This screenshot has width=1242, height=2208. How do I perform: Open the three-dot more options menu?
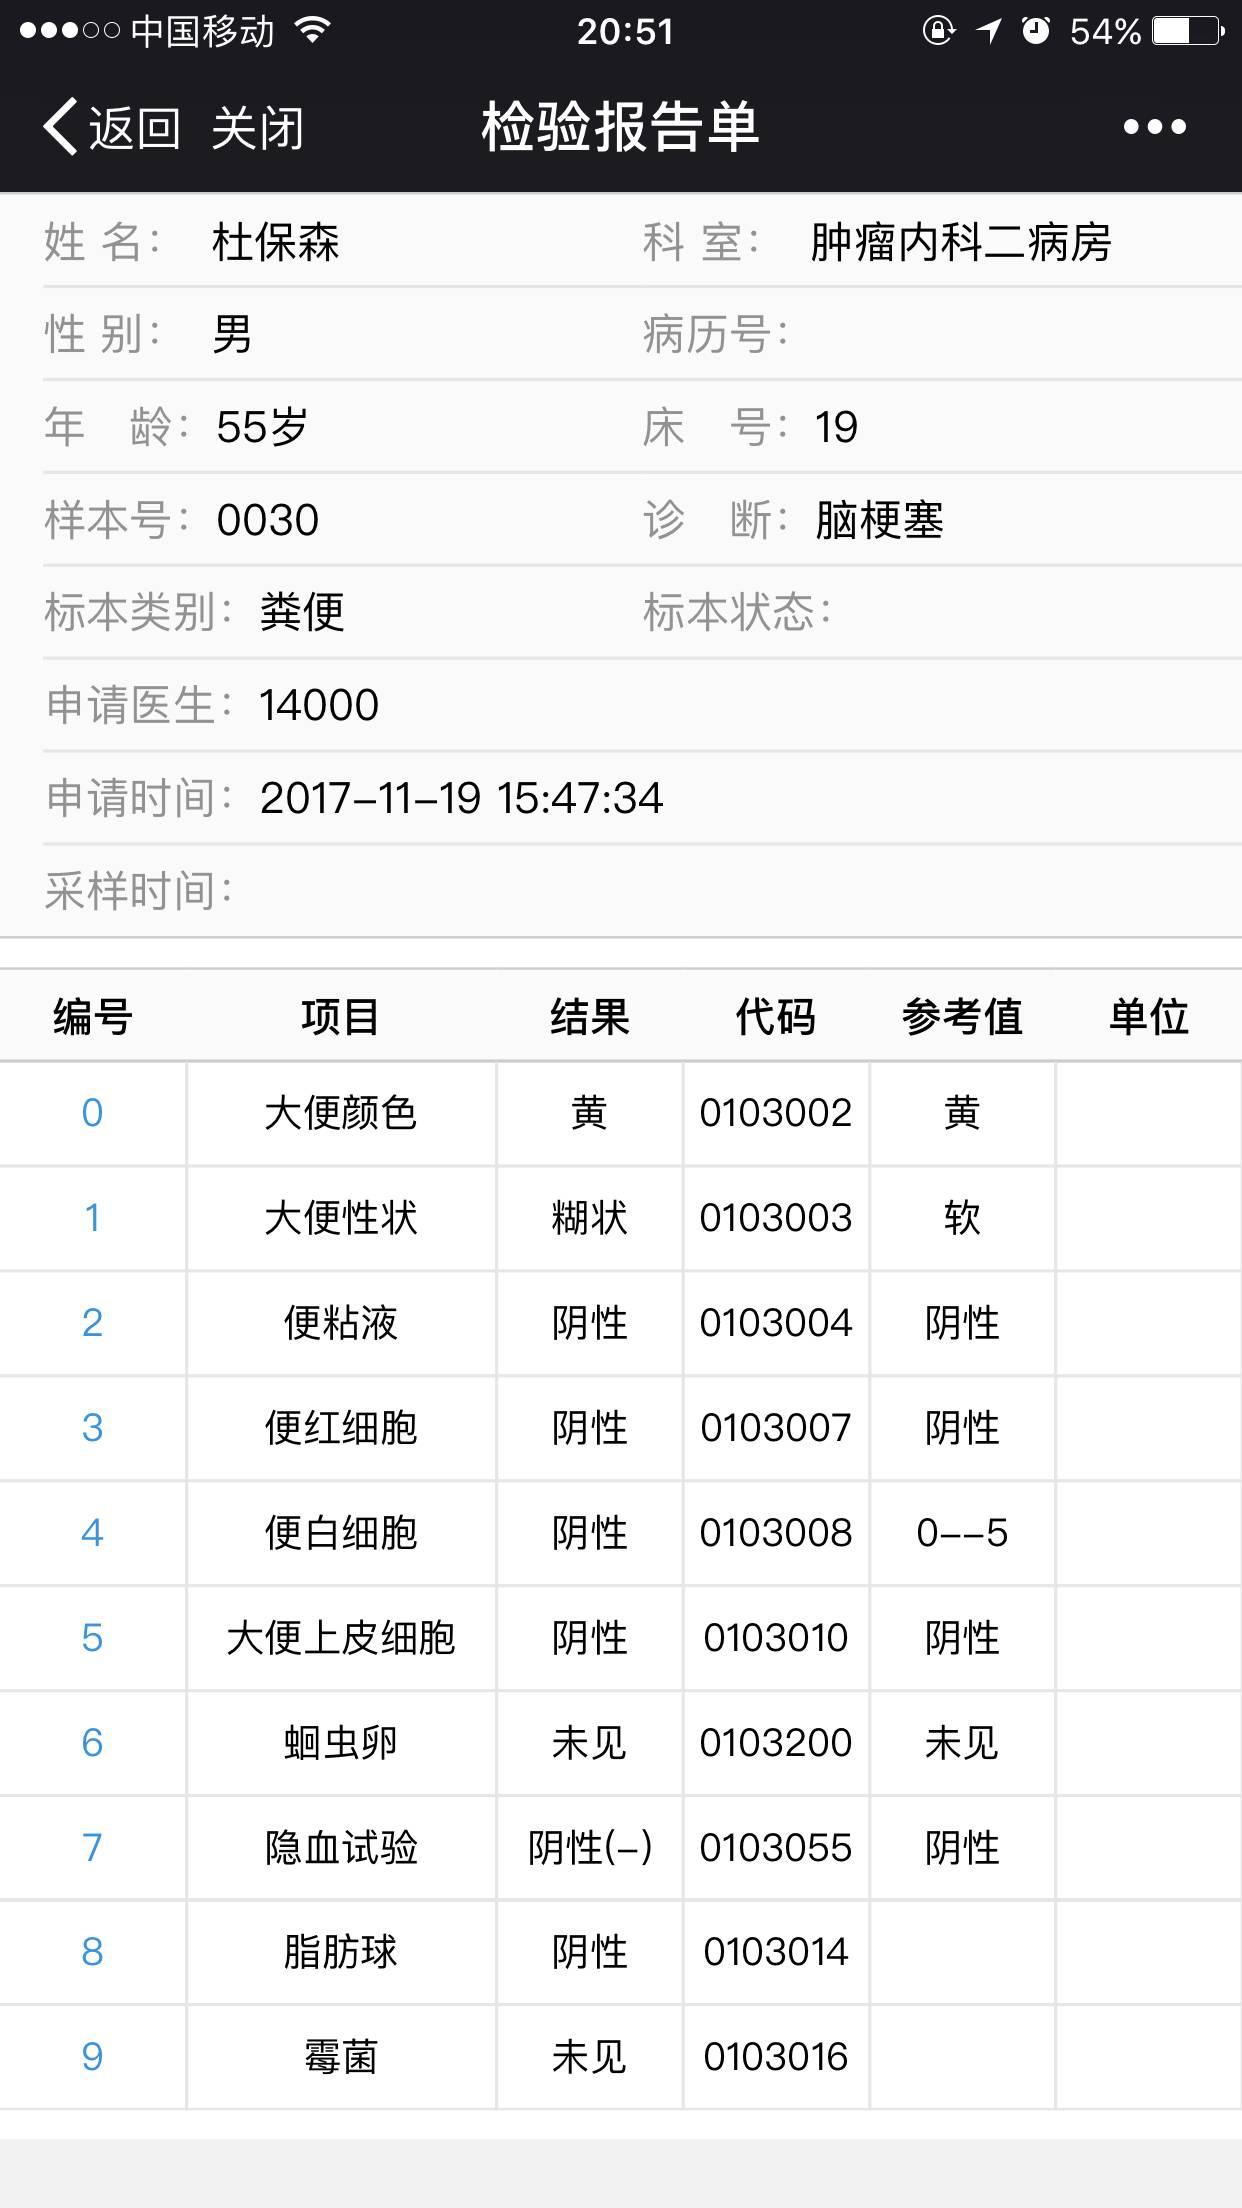point(1154,127)
